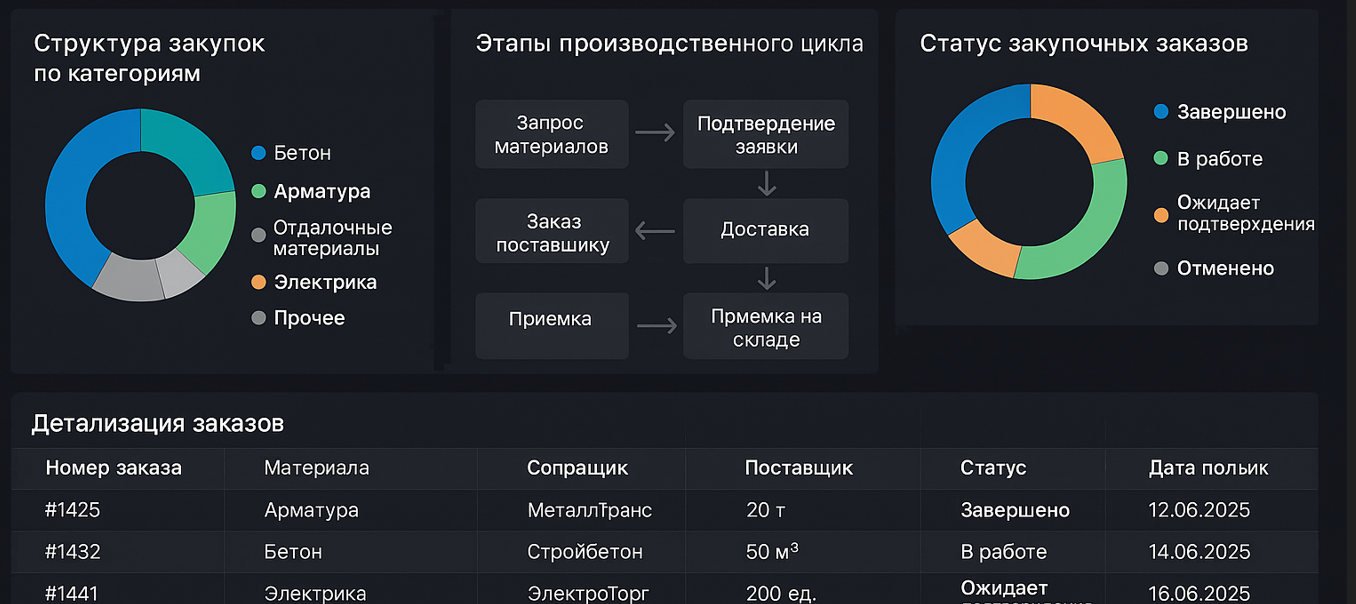Click the left arrow pointing to Заказ поставшику
The image size is (1356, 604).
(655, 231)
